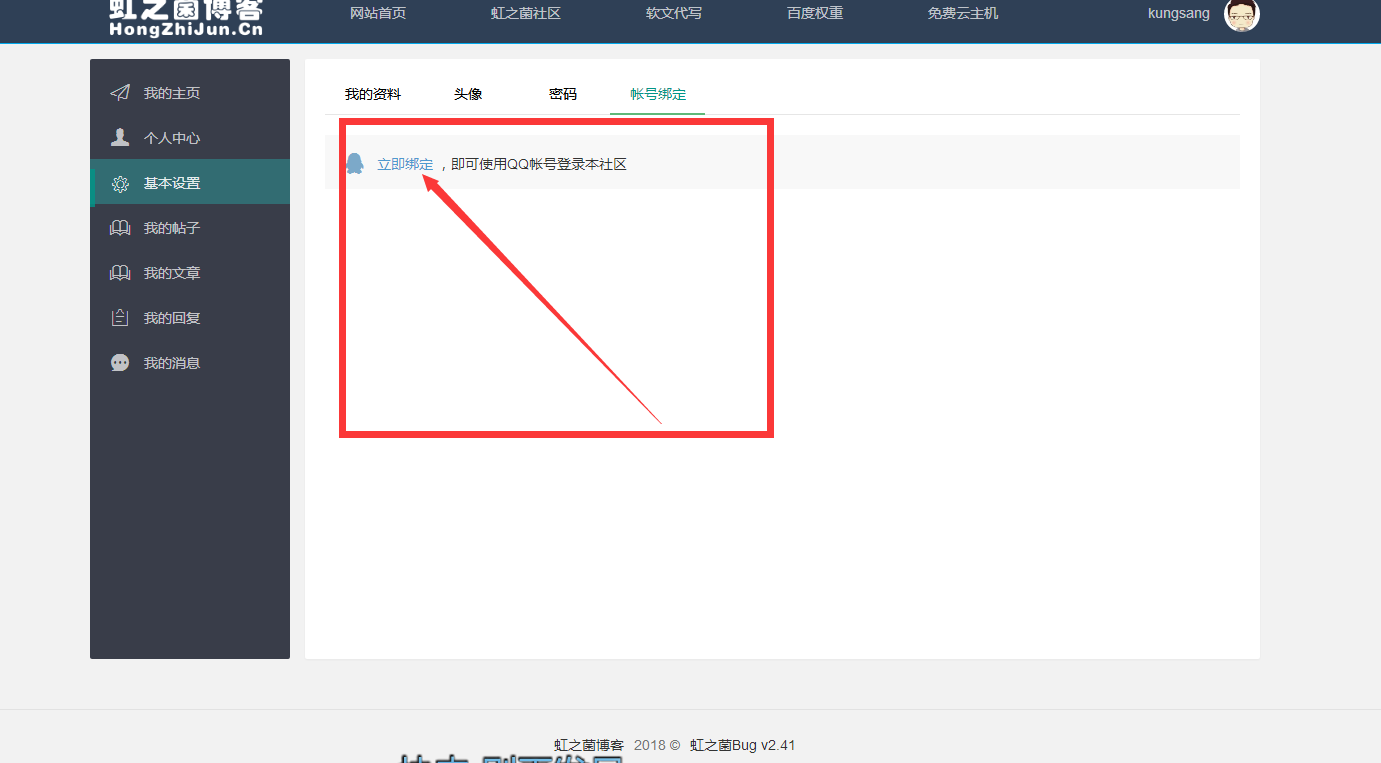Open the 免费云主机 navigation link

tap(963, 14)
